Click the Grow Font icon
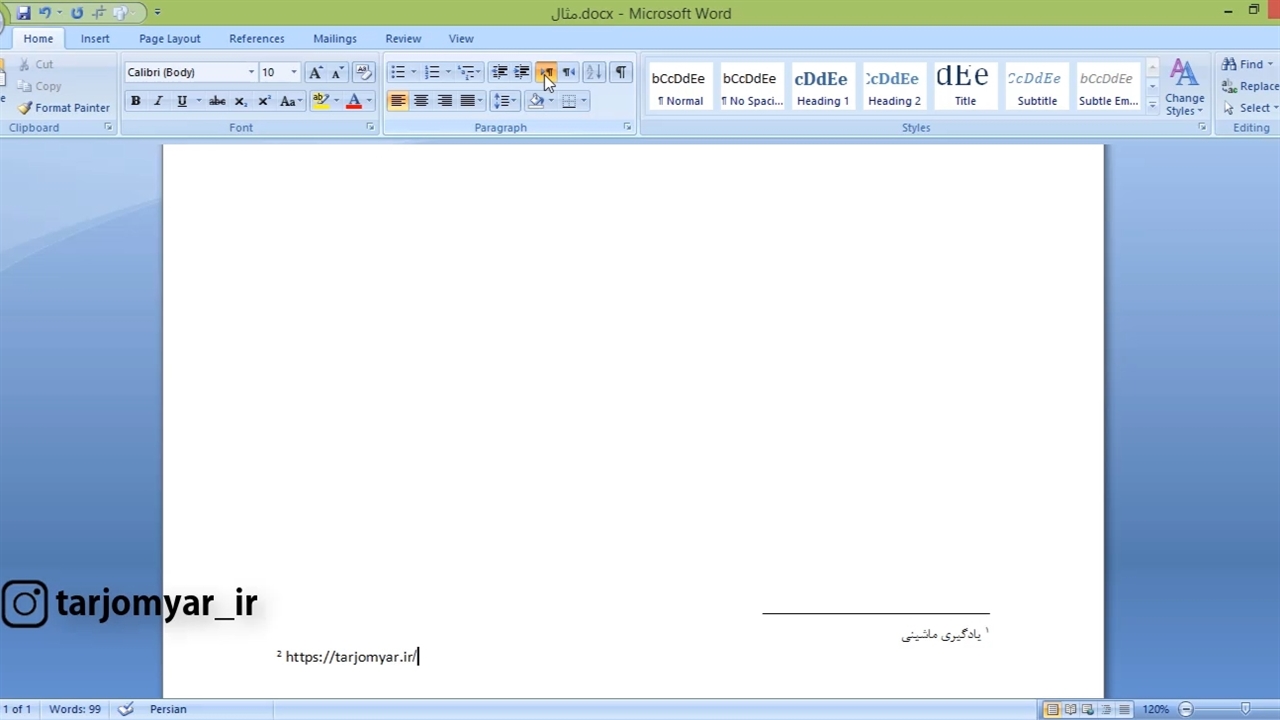1280x720 pixels. [x=315, y=72]
